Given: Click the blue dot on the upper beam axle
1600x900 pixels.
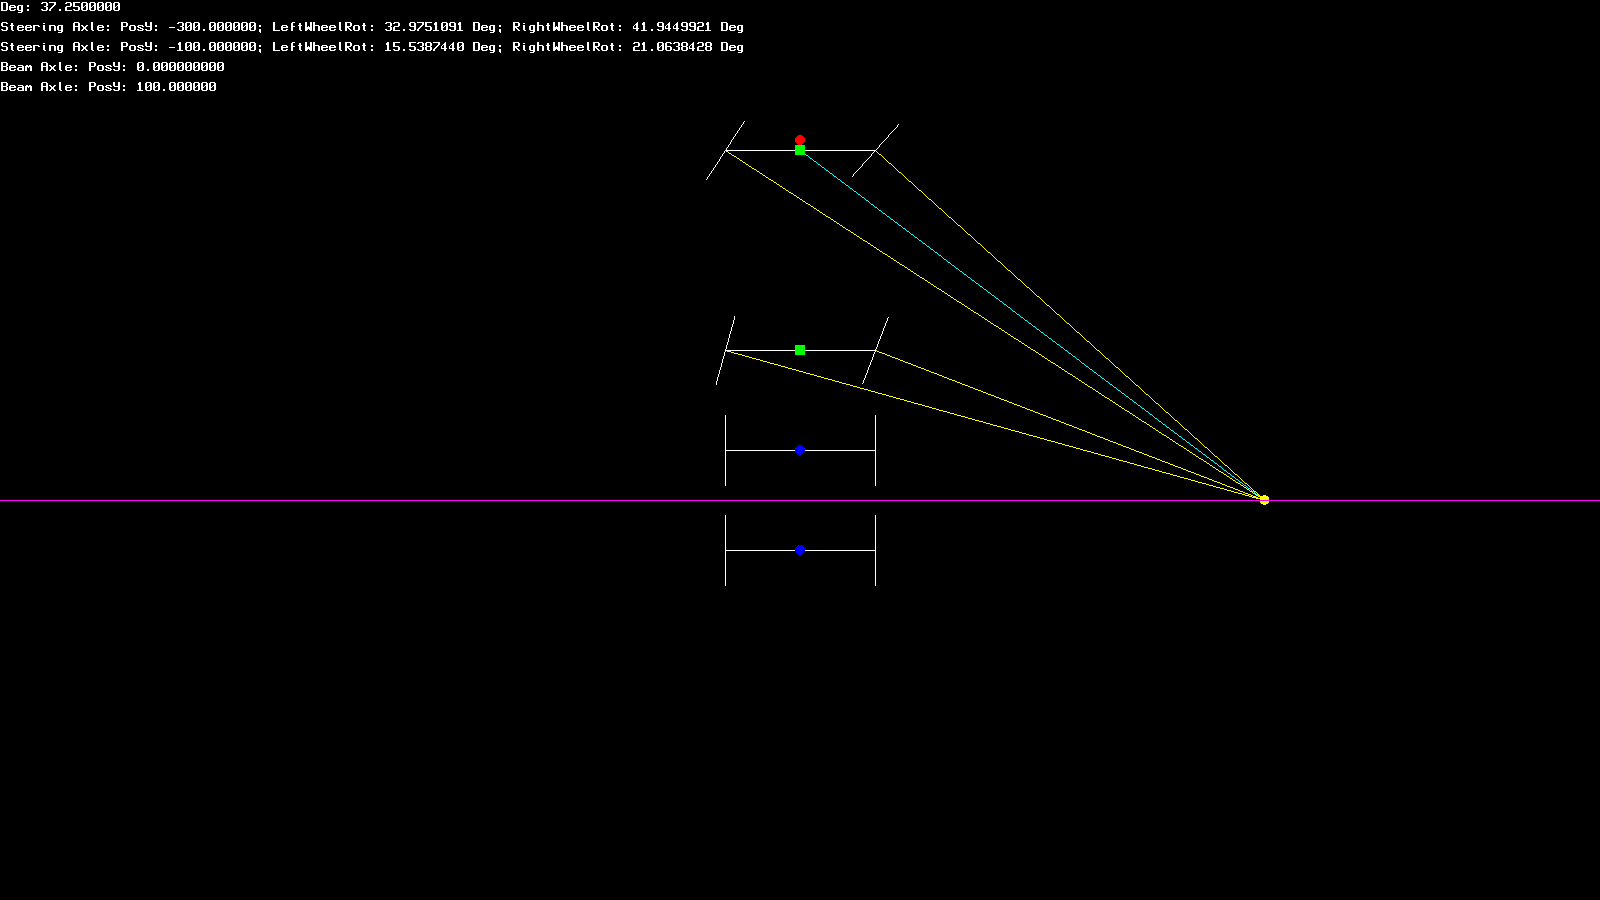Looking at the screenshot, I should pos(800,450).
